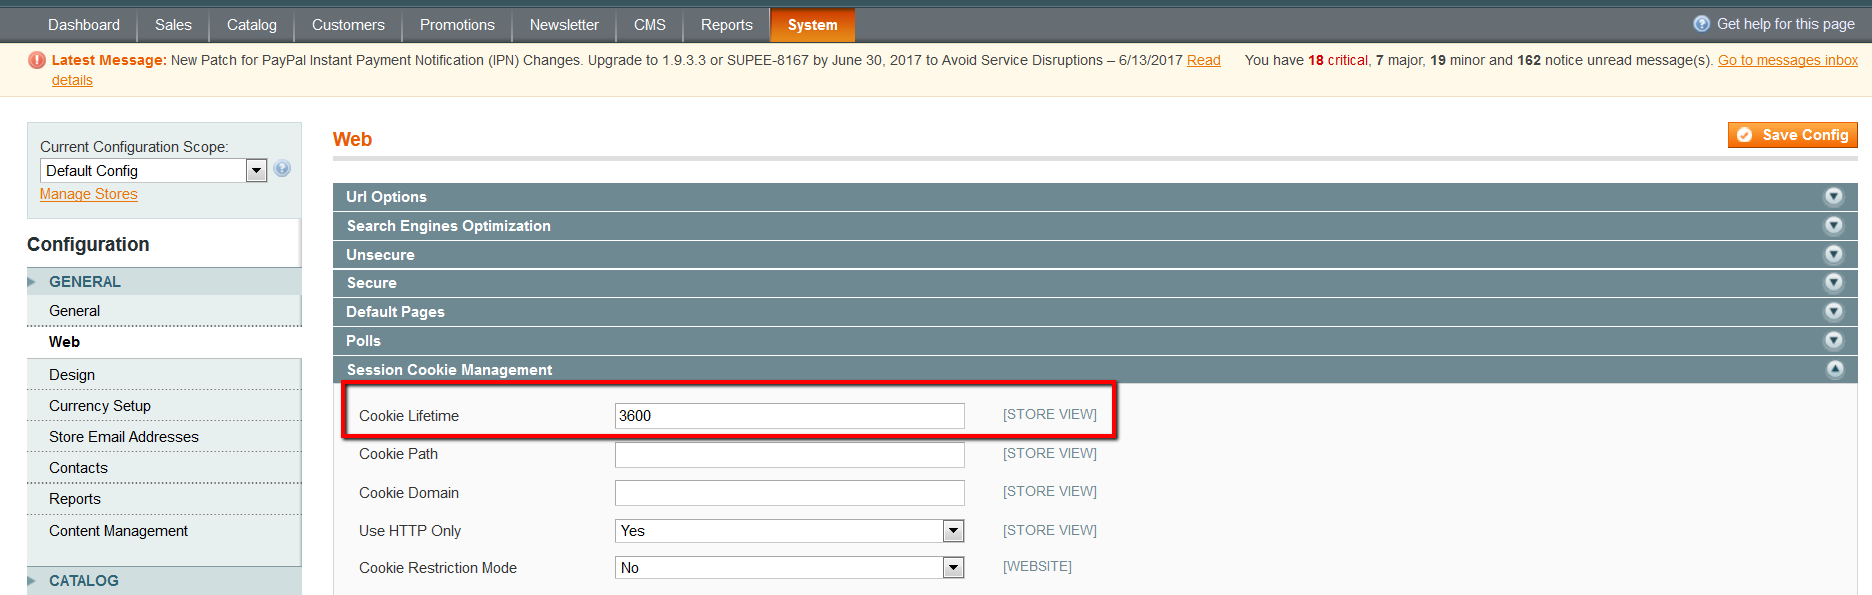Screen dimensions: 1872x595
Task: Select General in configuration sidebar
Action: click(164, 311)
